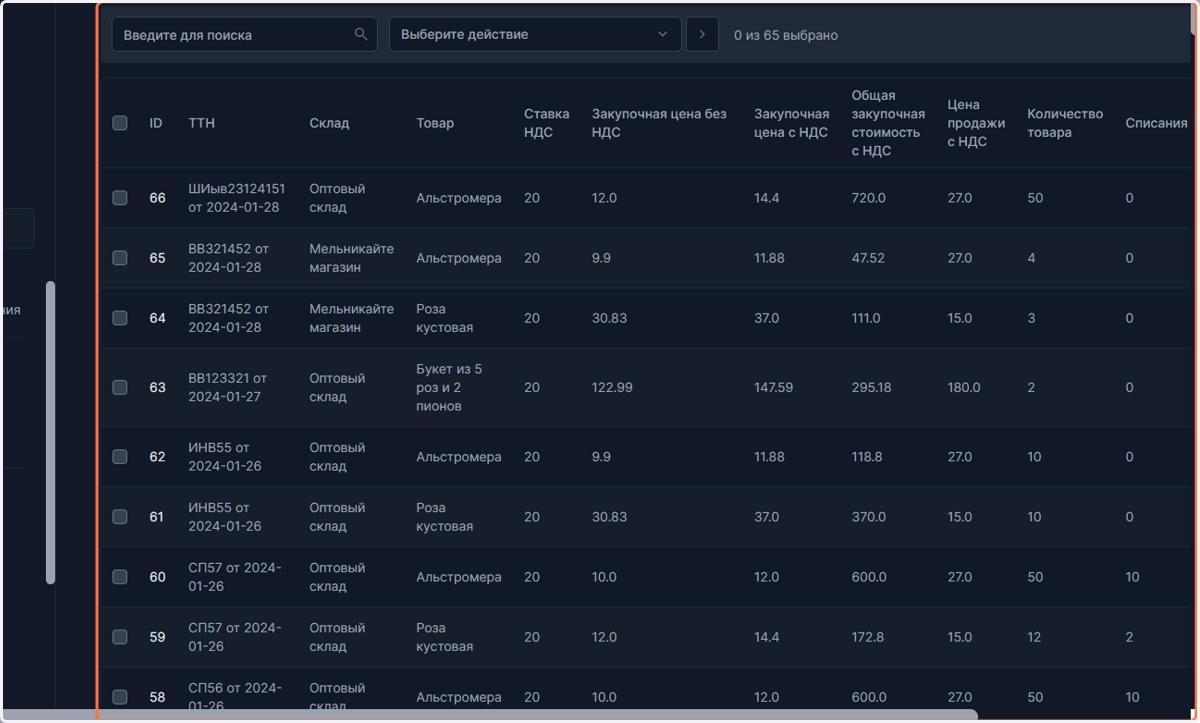Click the left sidebar vertical scrollbar

tap(51, 432)
